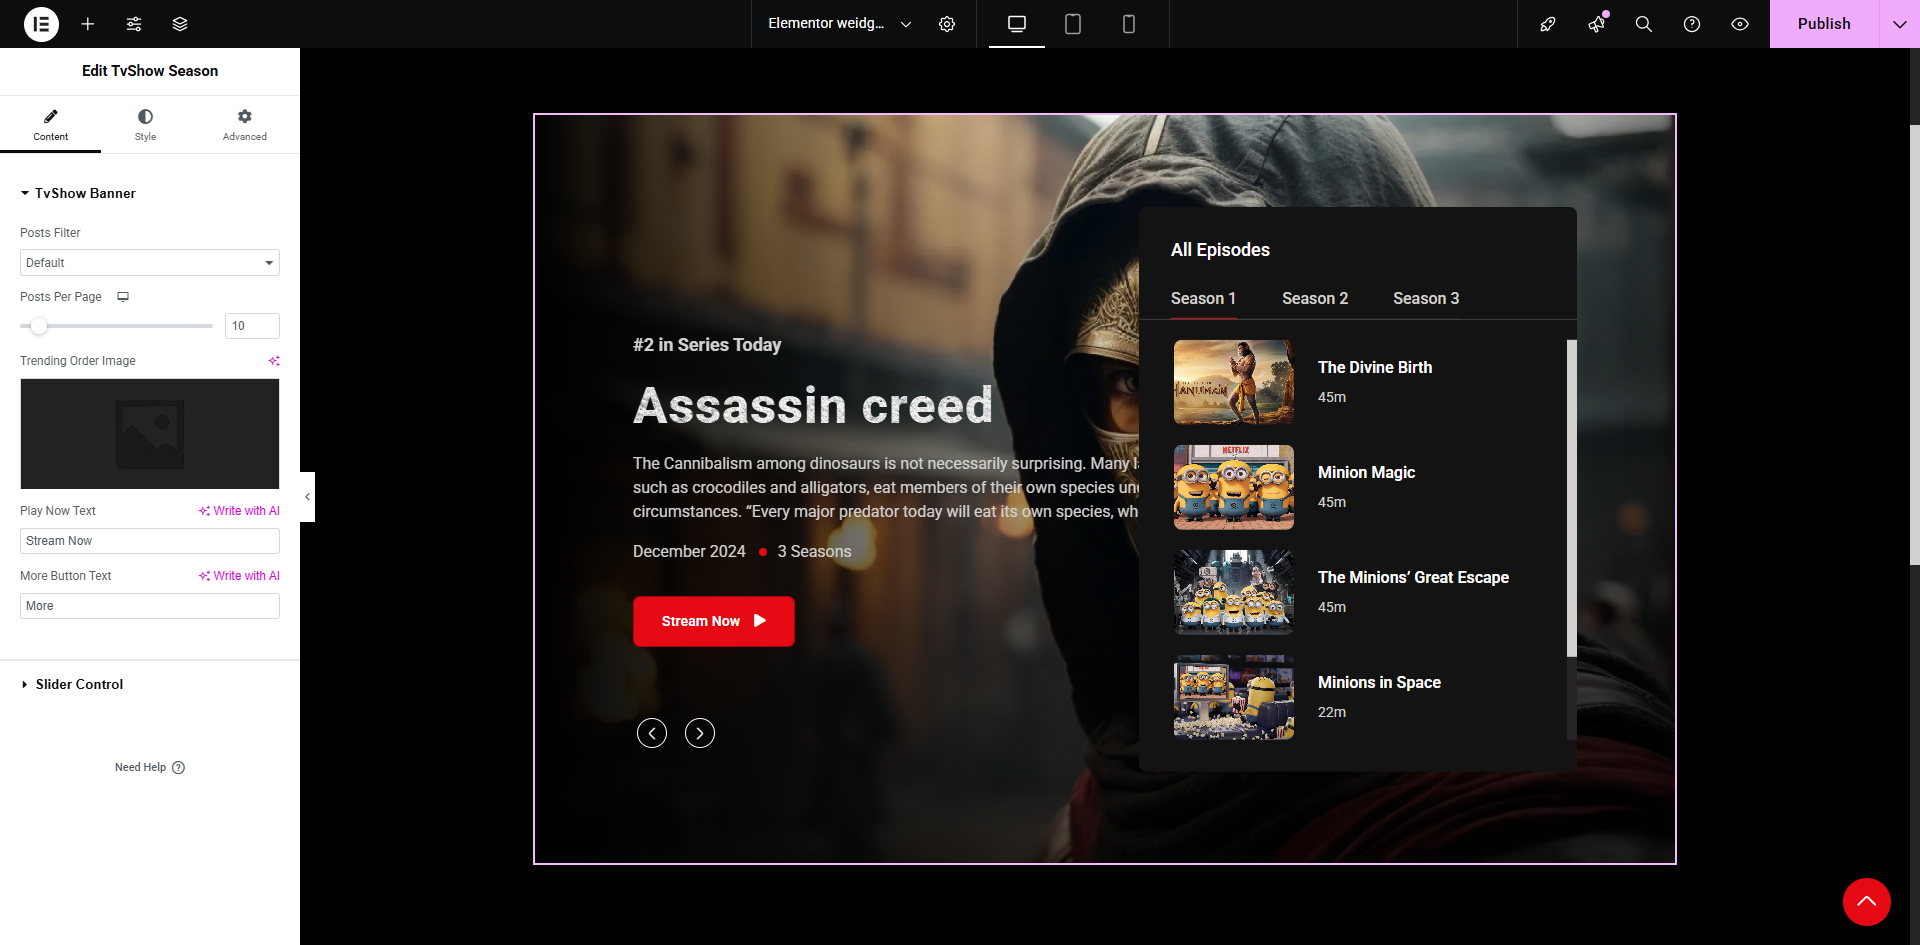
Task: Click the Stream Now button
Action: coord(714,621)
